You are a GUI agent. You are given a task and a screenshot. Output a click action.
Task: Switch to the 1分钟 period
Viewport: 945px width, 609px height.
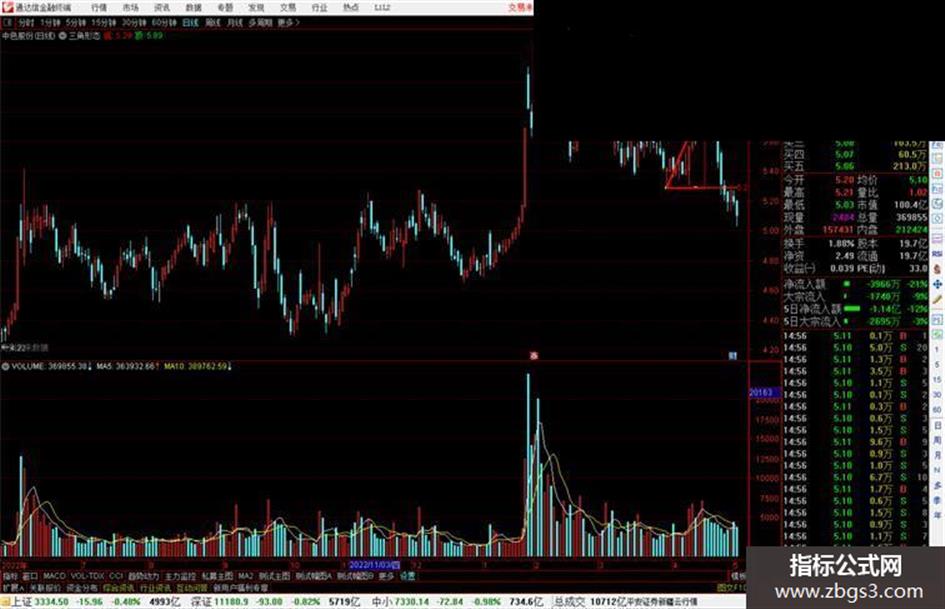[x=50, y=22]
